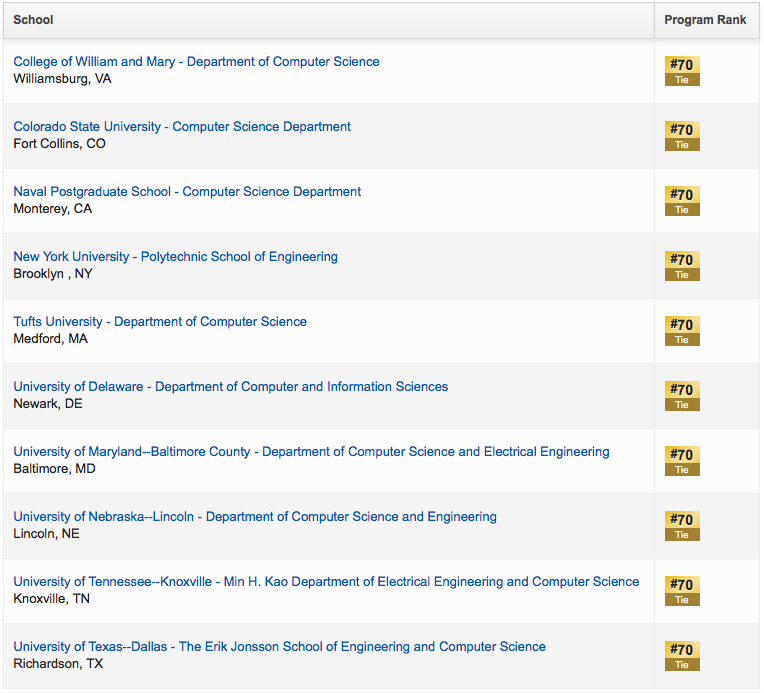This screenshot has width=764, height=693.
Task: Select the Monterey, CA location text
Action: coord(53,209)
